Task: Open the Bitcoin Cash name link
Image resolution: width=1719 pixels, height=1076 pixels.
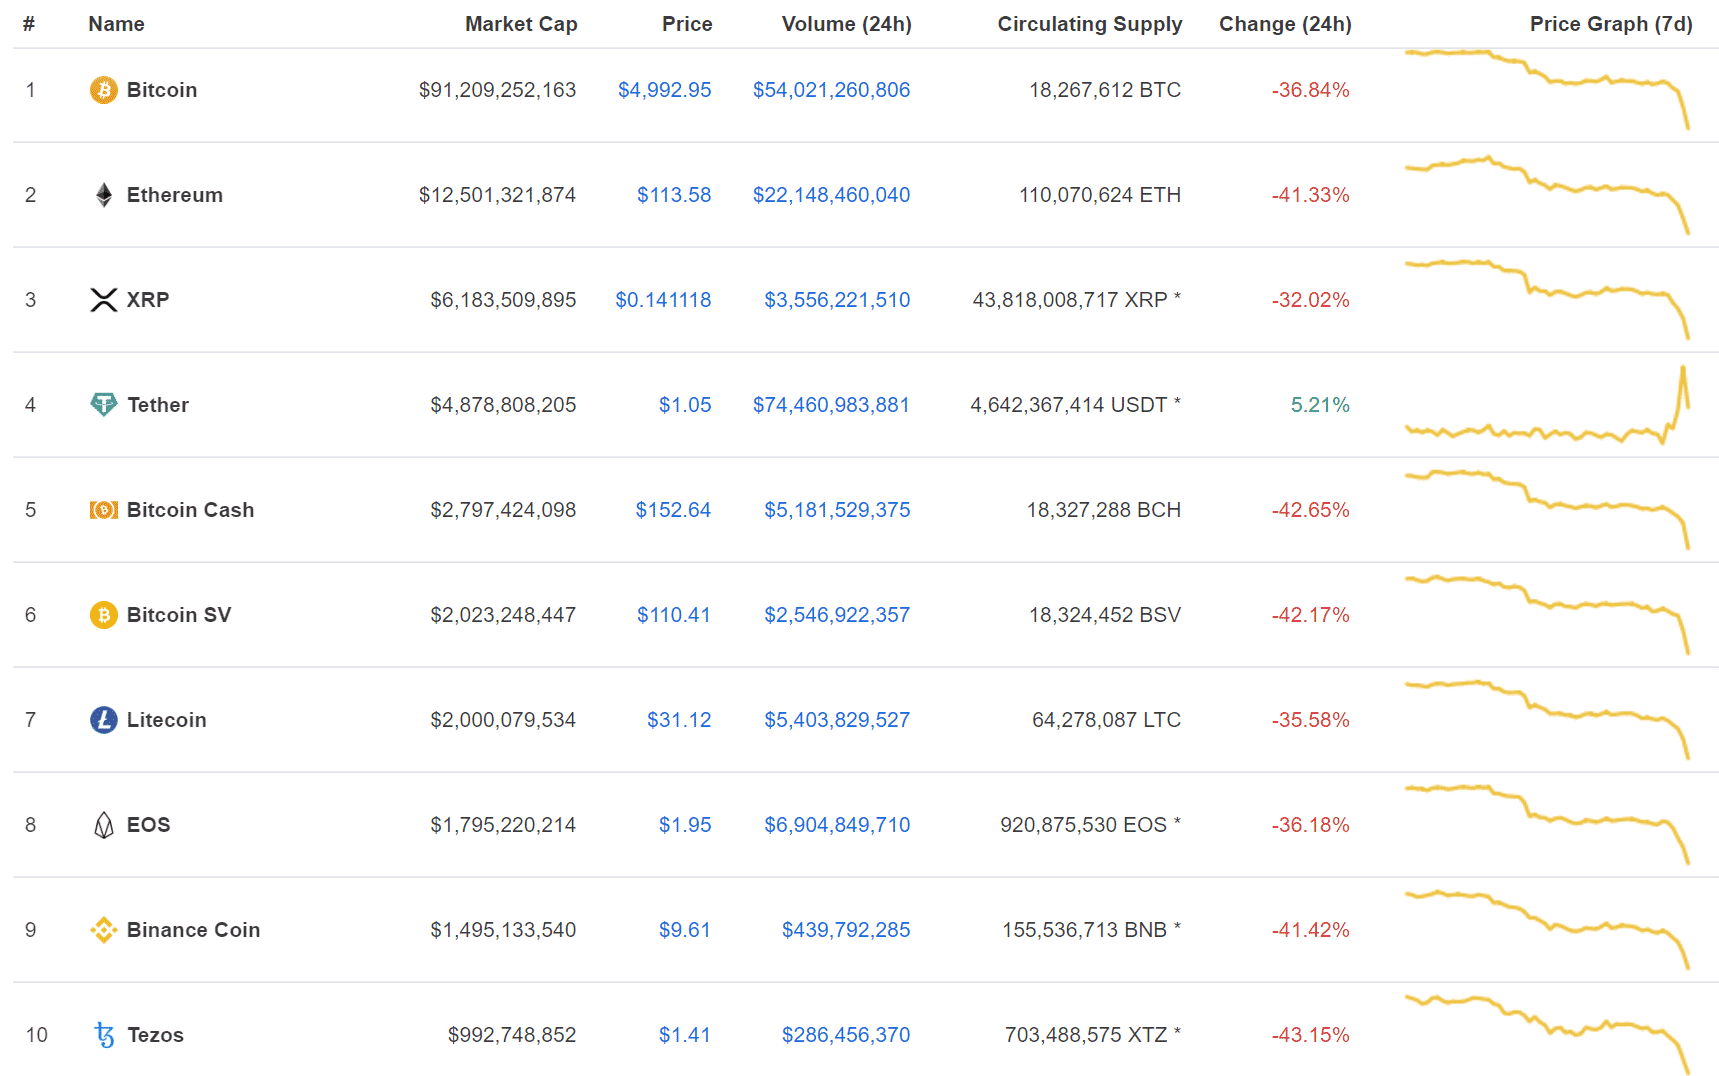Action: tap(191, 510)
